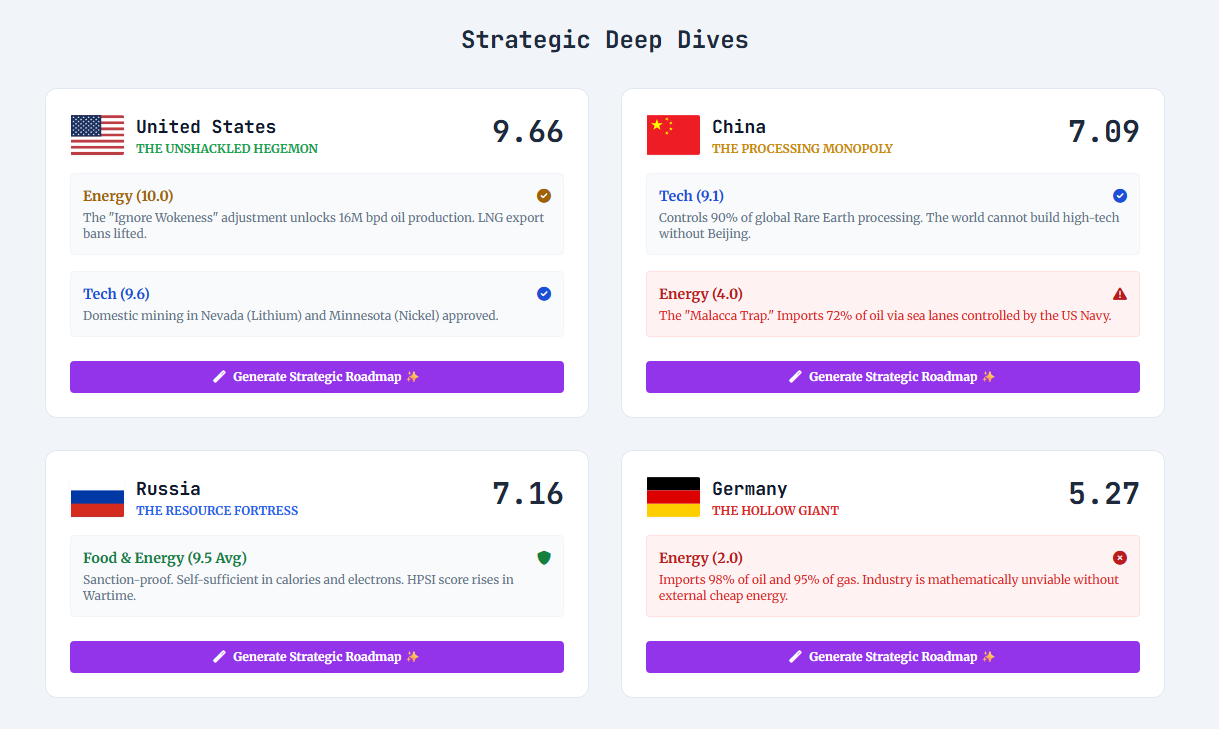Click the Russia flag icon

[97, 497]
